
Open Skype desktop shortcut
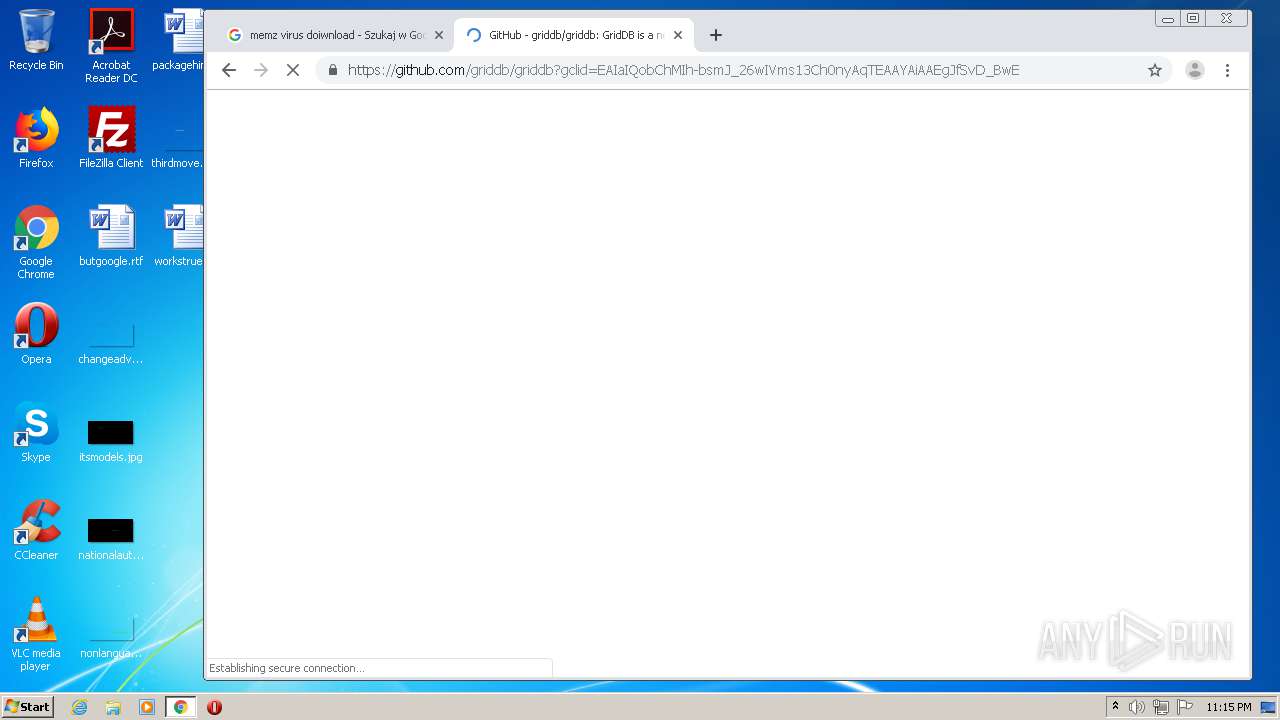(x=36, y=432)
